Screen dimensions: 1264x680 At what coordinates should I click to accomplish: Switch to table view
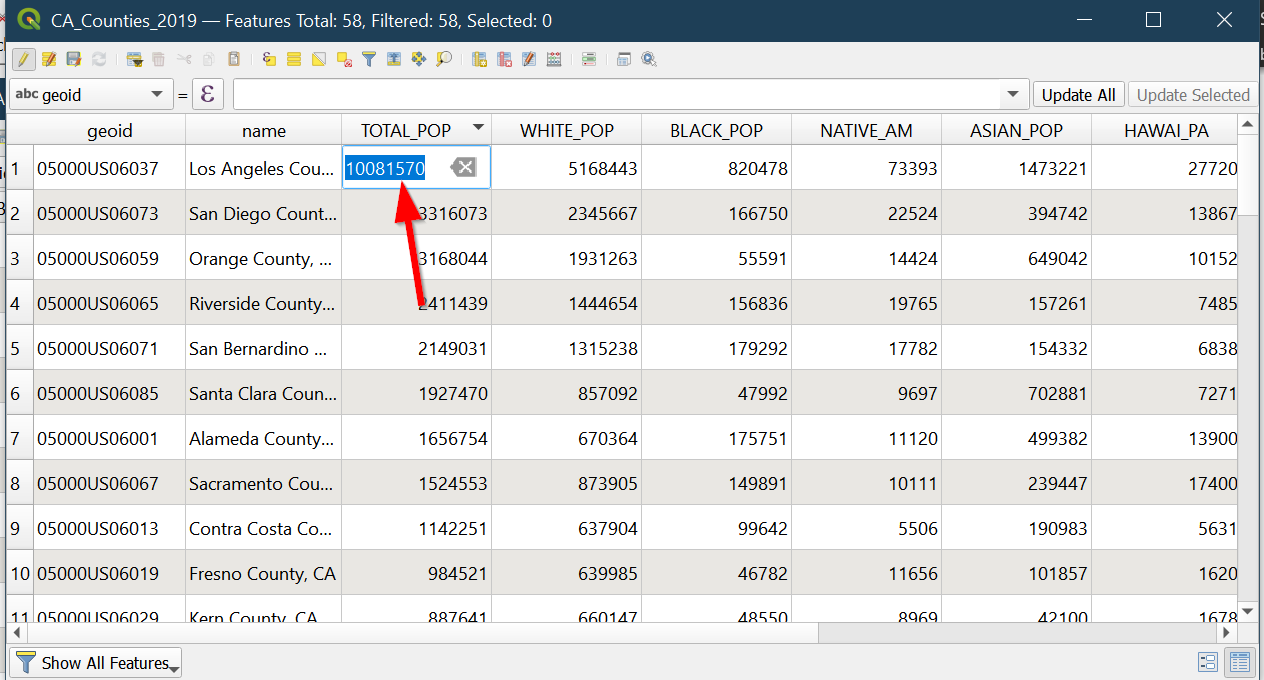1240,662
